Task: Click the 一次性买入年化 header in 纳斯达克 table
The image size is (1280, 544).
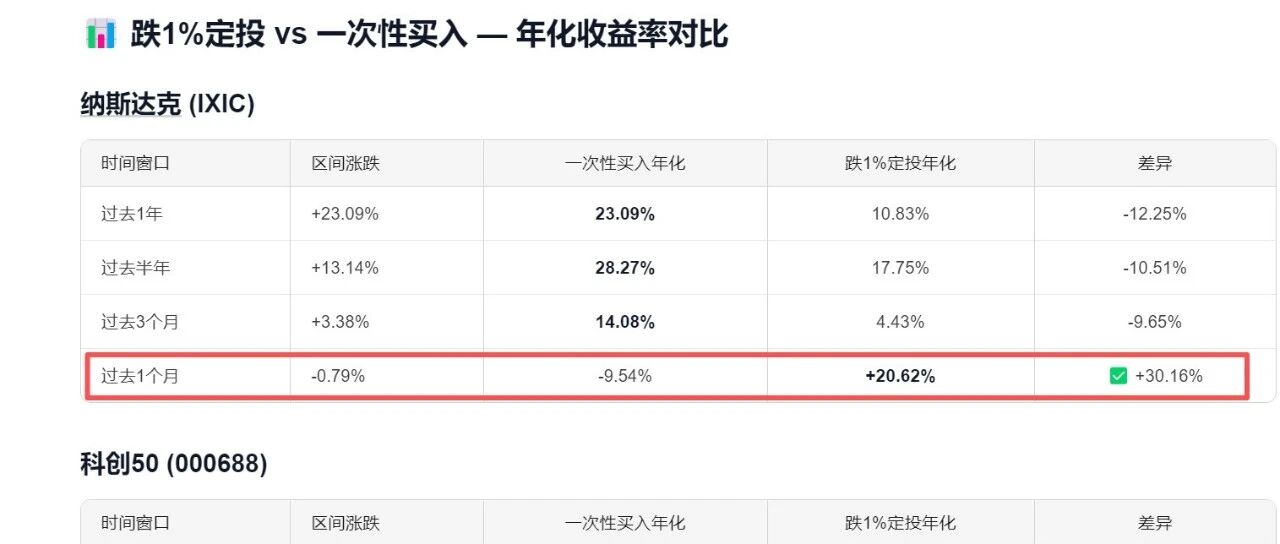Action: [x=625, y=163]
